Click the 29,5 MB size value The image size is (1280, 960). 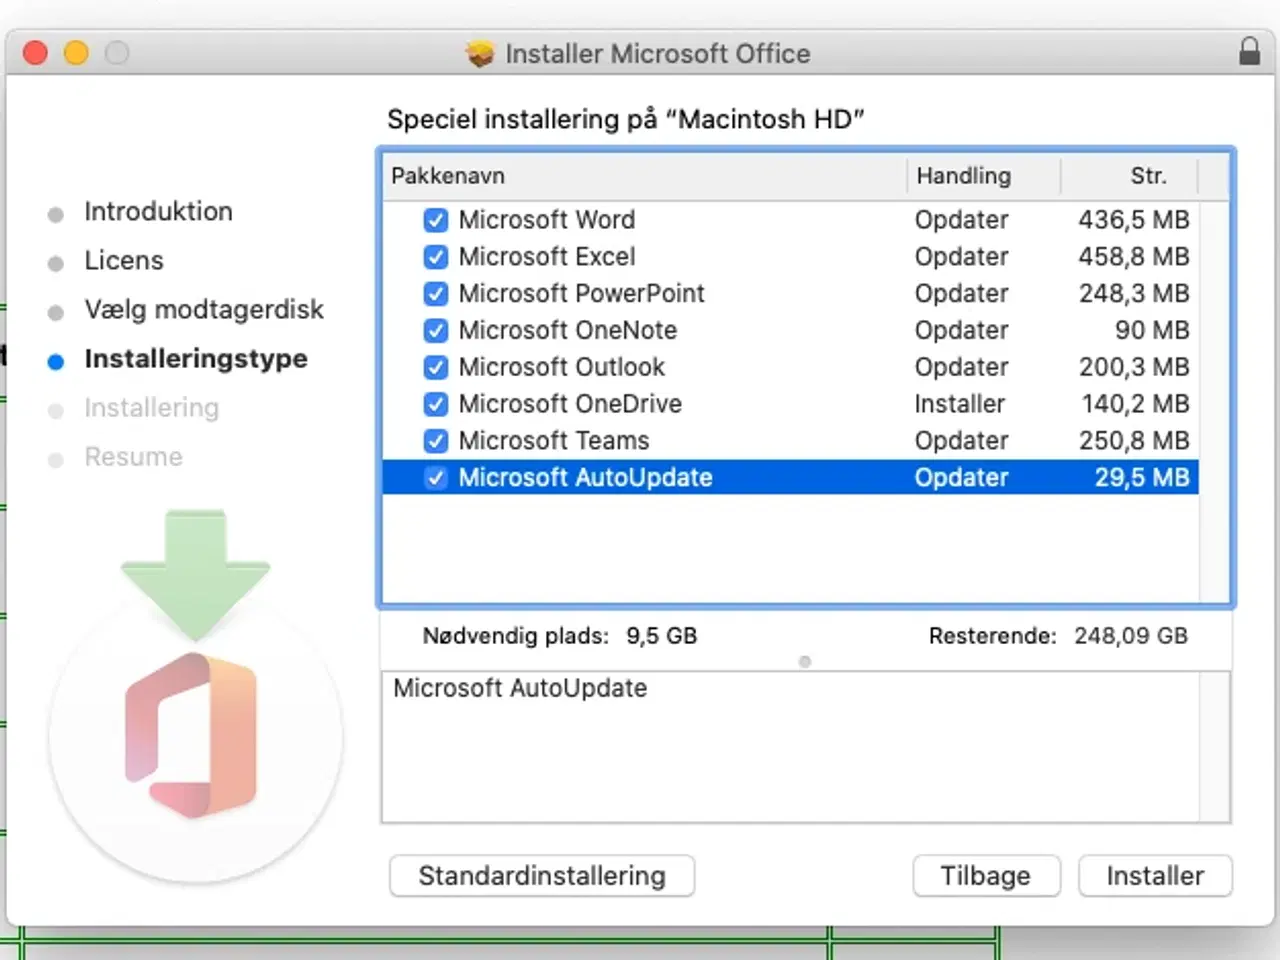click(x=1142, y=478)
